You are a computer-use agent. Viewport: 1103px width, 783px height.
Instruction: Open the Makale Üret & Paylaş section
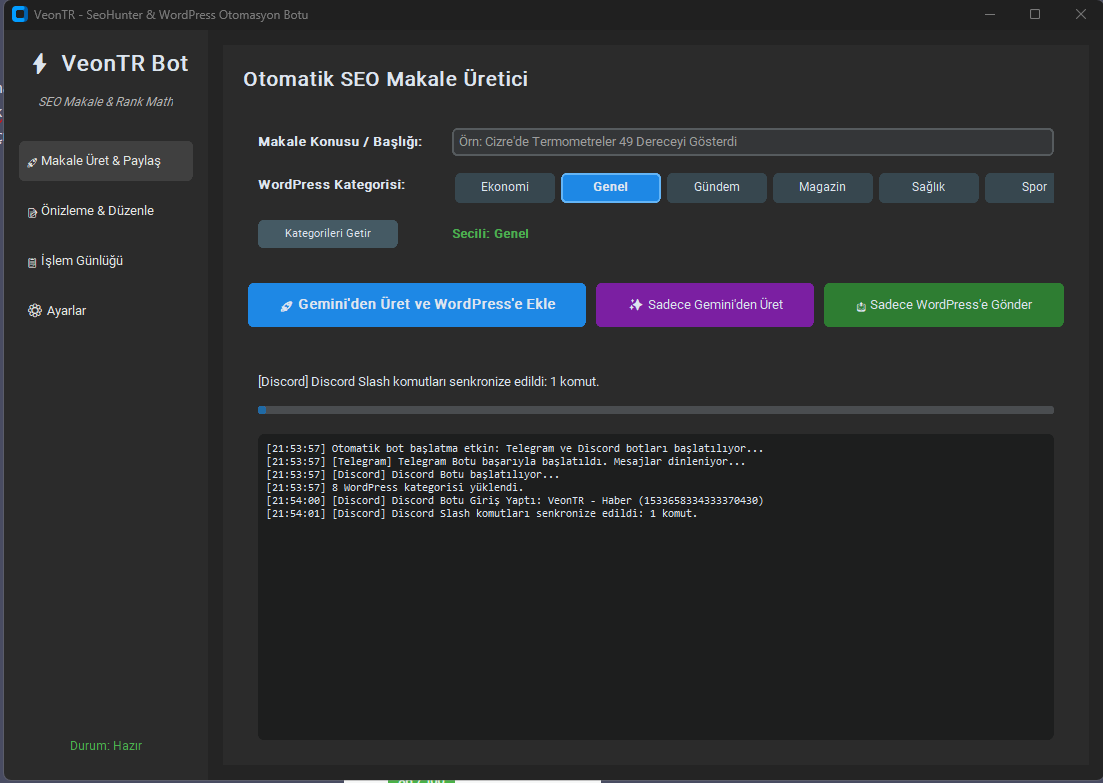click(106, 161)
